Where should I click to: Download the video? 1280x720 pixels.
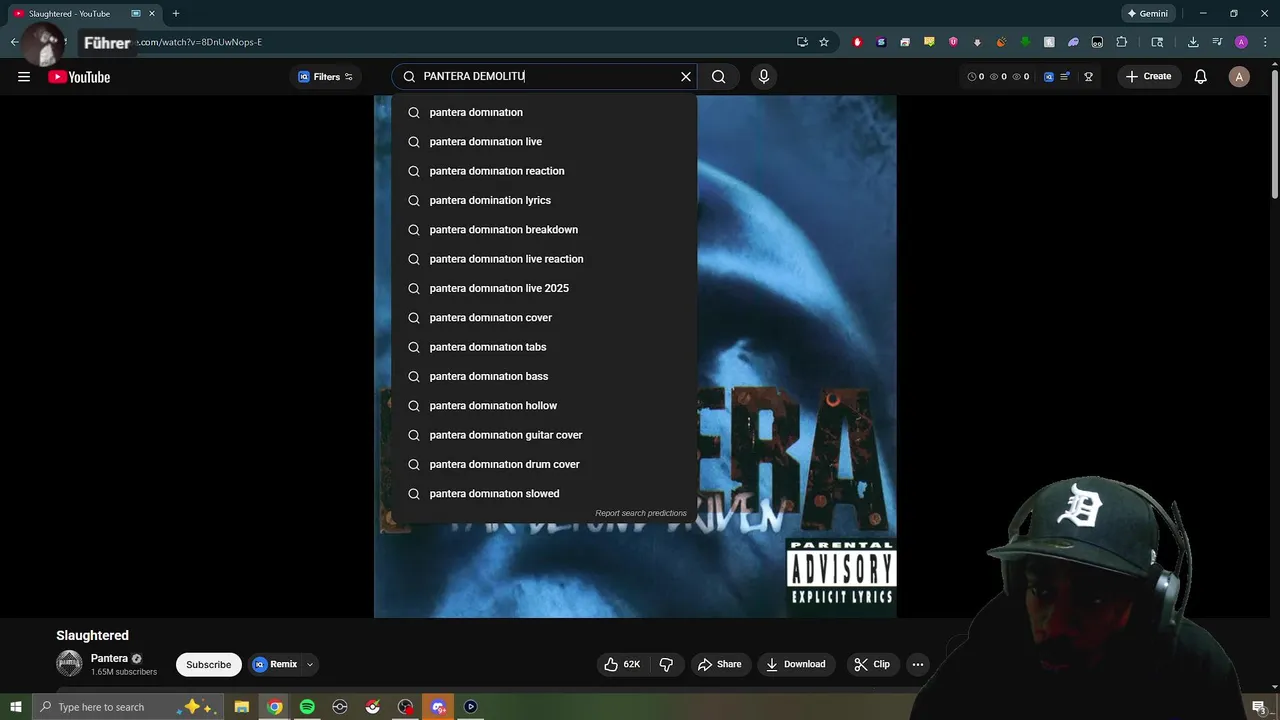796,664
